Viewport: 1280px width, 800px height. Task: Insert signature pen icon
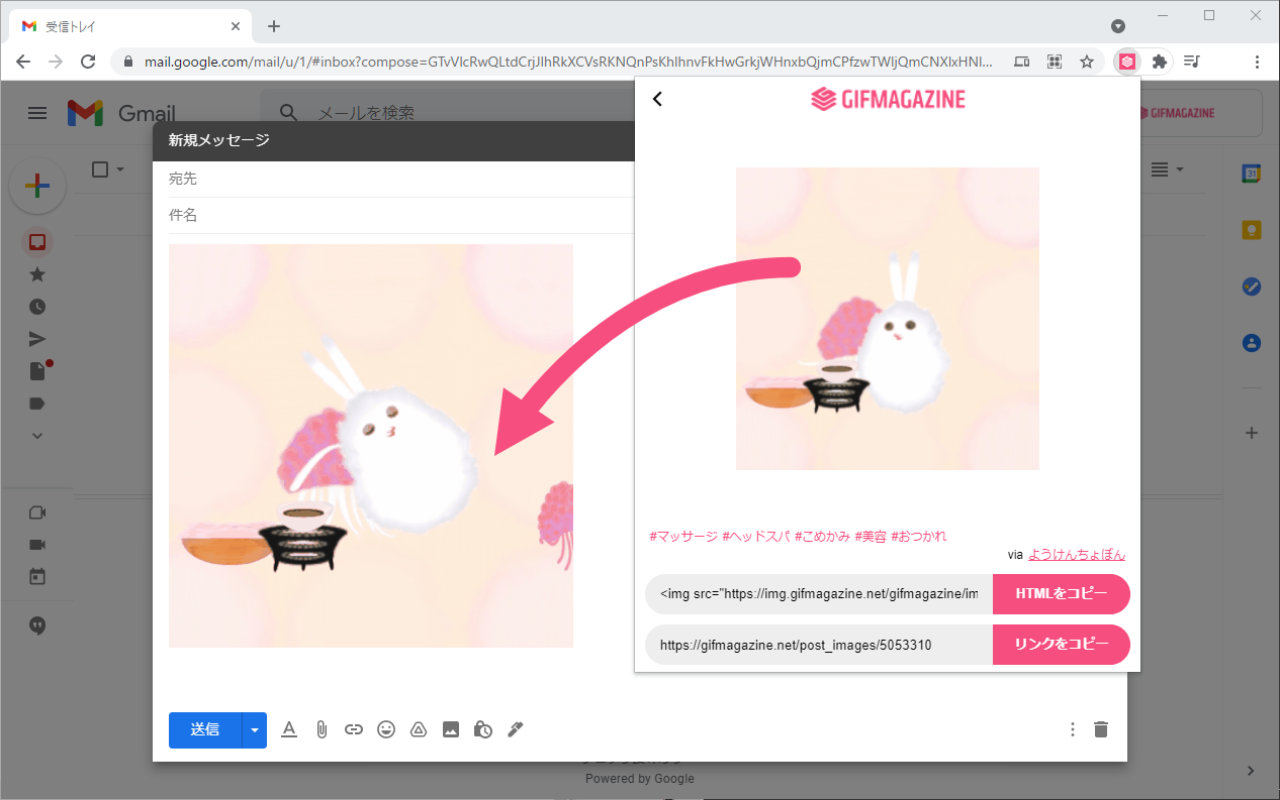[515, 730]
